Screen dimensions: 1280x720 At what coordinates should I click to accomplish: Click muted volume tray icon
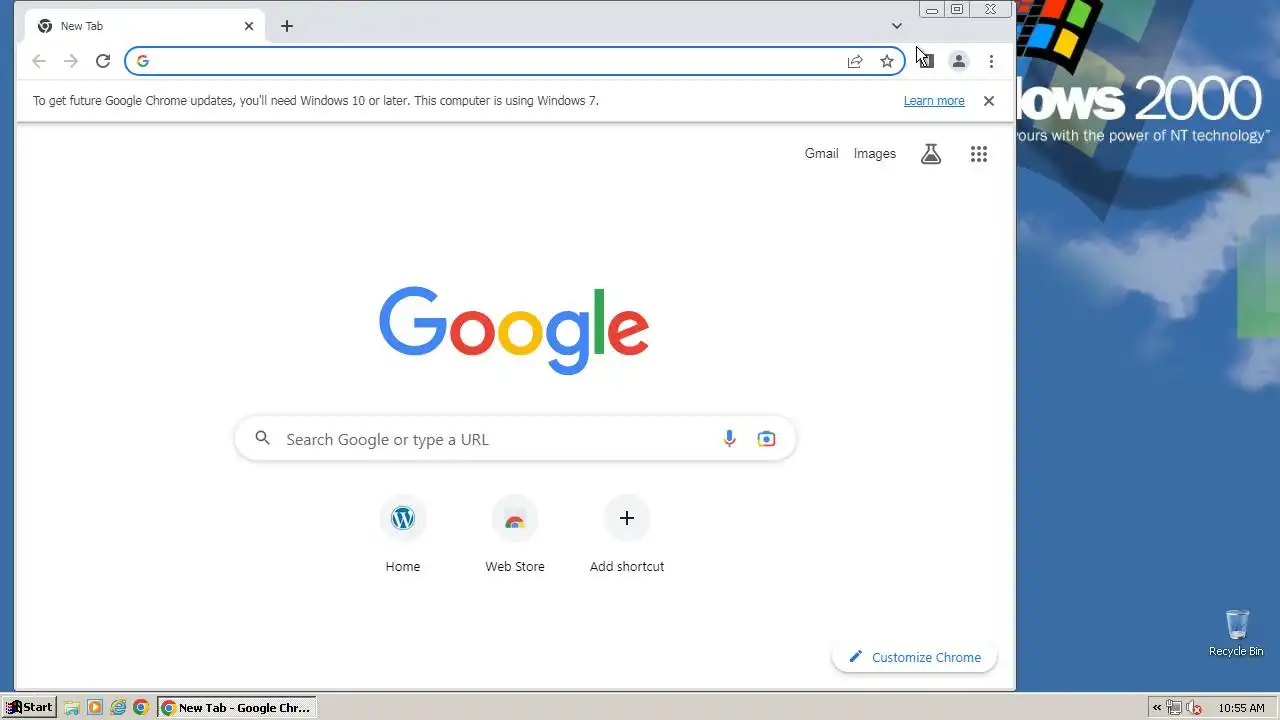1194,708
